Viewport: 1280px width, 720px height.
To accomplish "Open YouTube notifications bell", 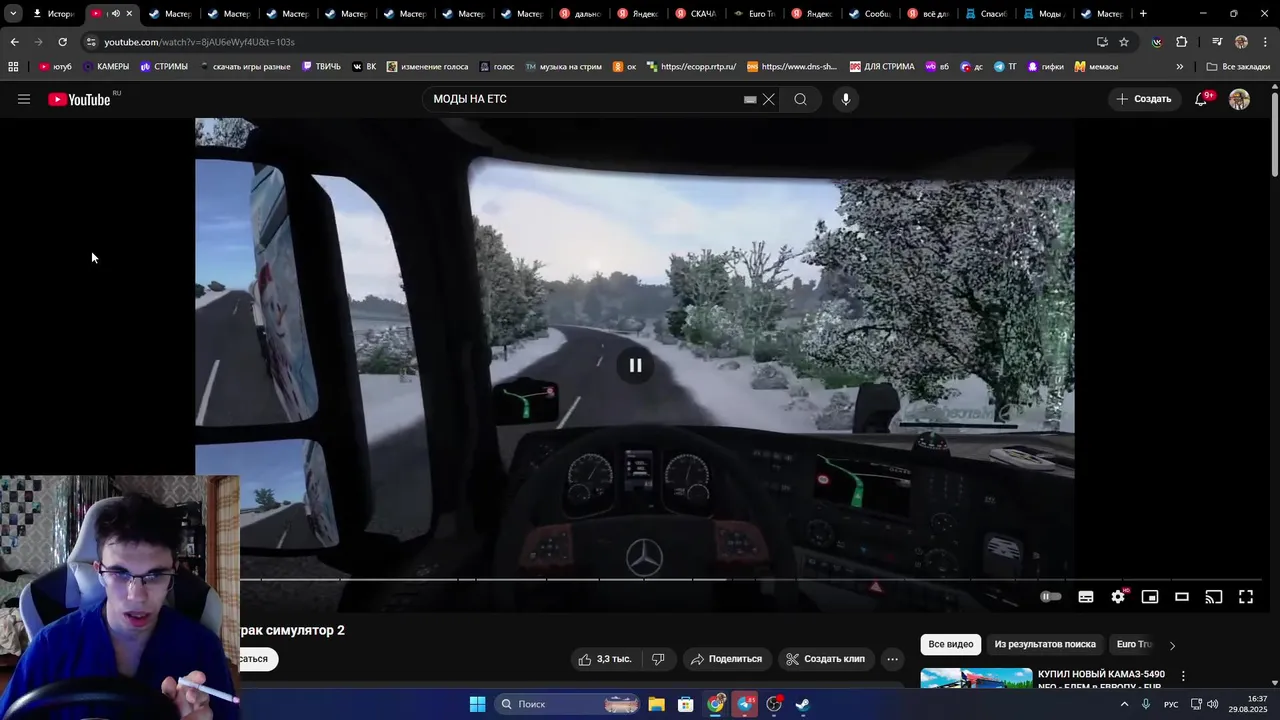I will tap(1202, 99).
